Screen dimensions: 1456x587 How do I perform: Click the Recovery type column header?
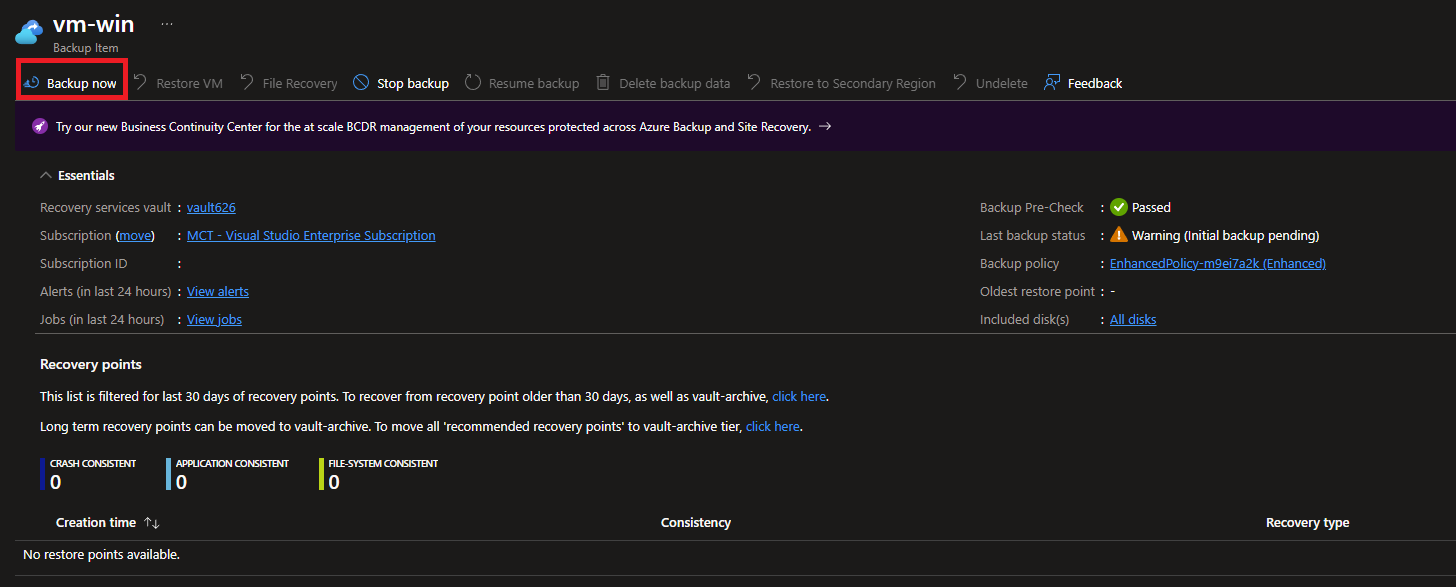coord(1308,522)
